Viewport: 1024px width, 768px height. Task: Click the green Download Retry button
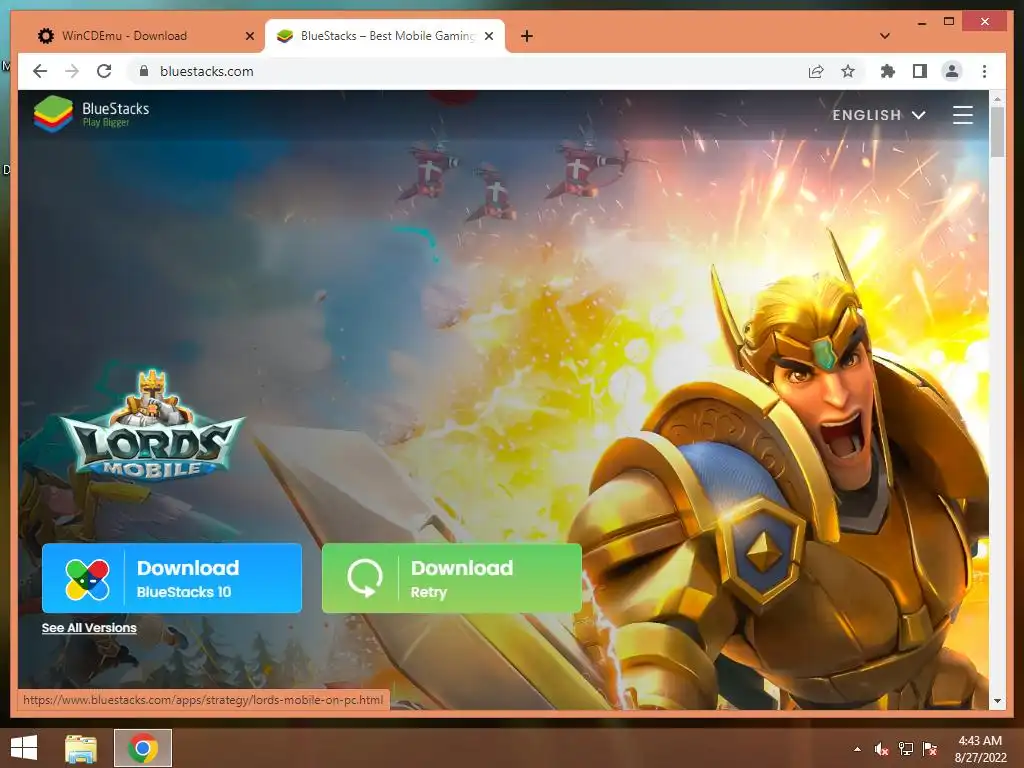click(452, 579)
